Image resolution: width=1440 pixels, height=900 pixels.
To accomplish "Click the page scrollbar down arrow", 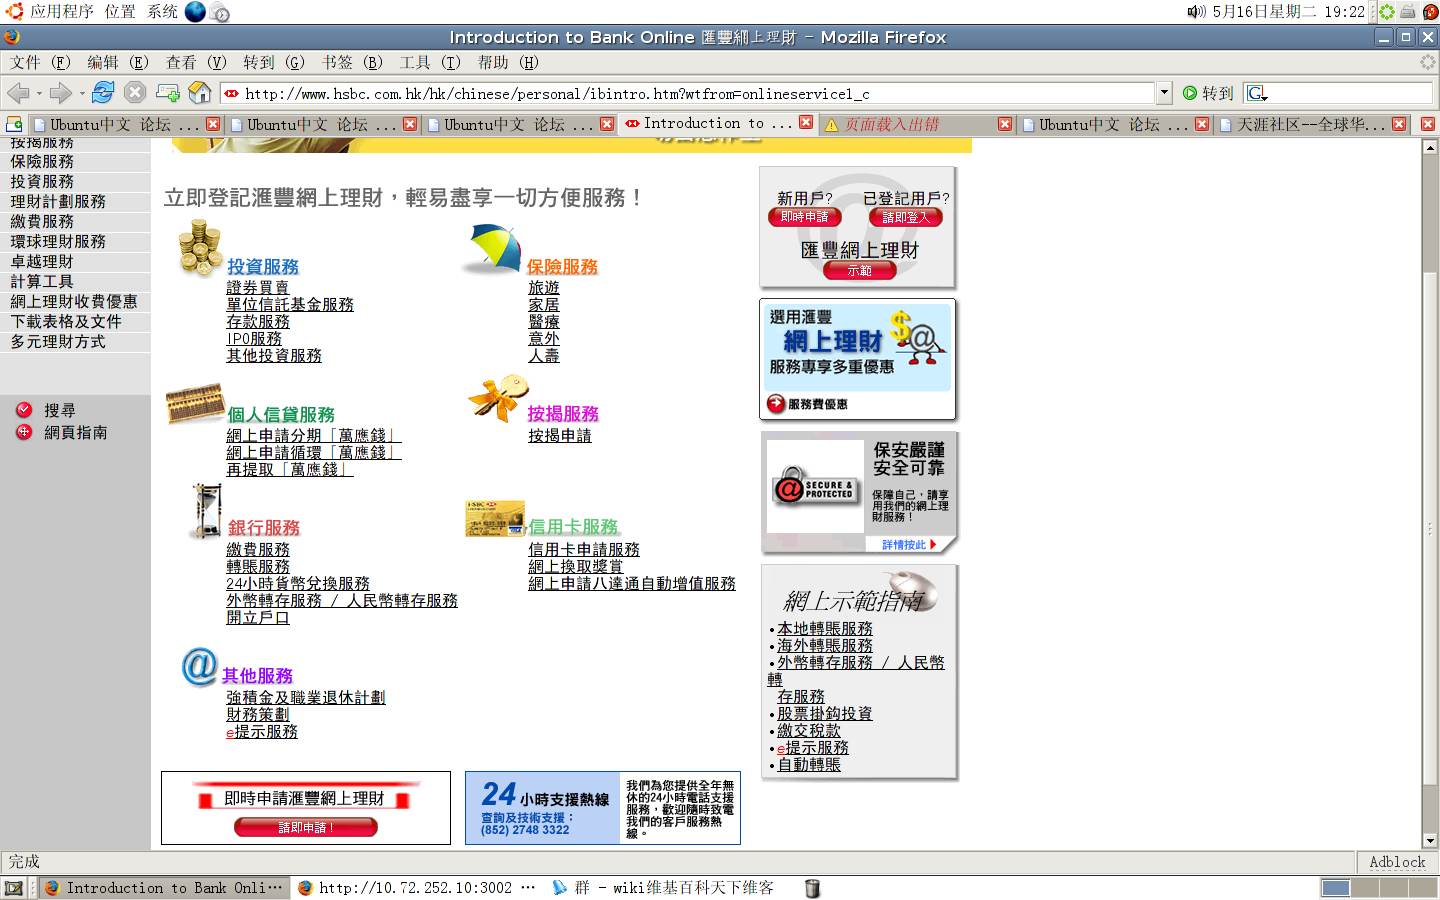I will (1430, 841).
